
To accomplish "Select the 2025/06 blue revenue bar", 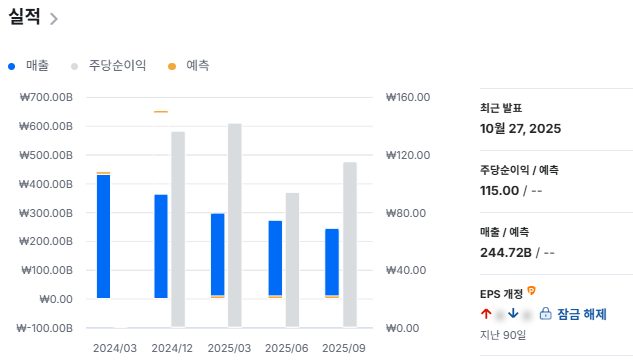I will click(275, 258).
